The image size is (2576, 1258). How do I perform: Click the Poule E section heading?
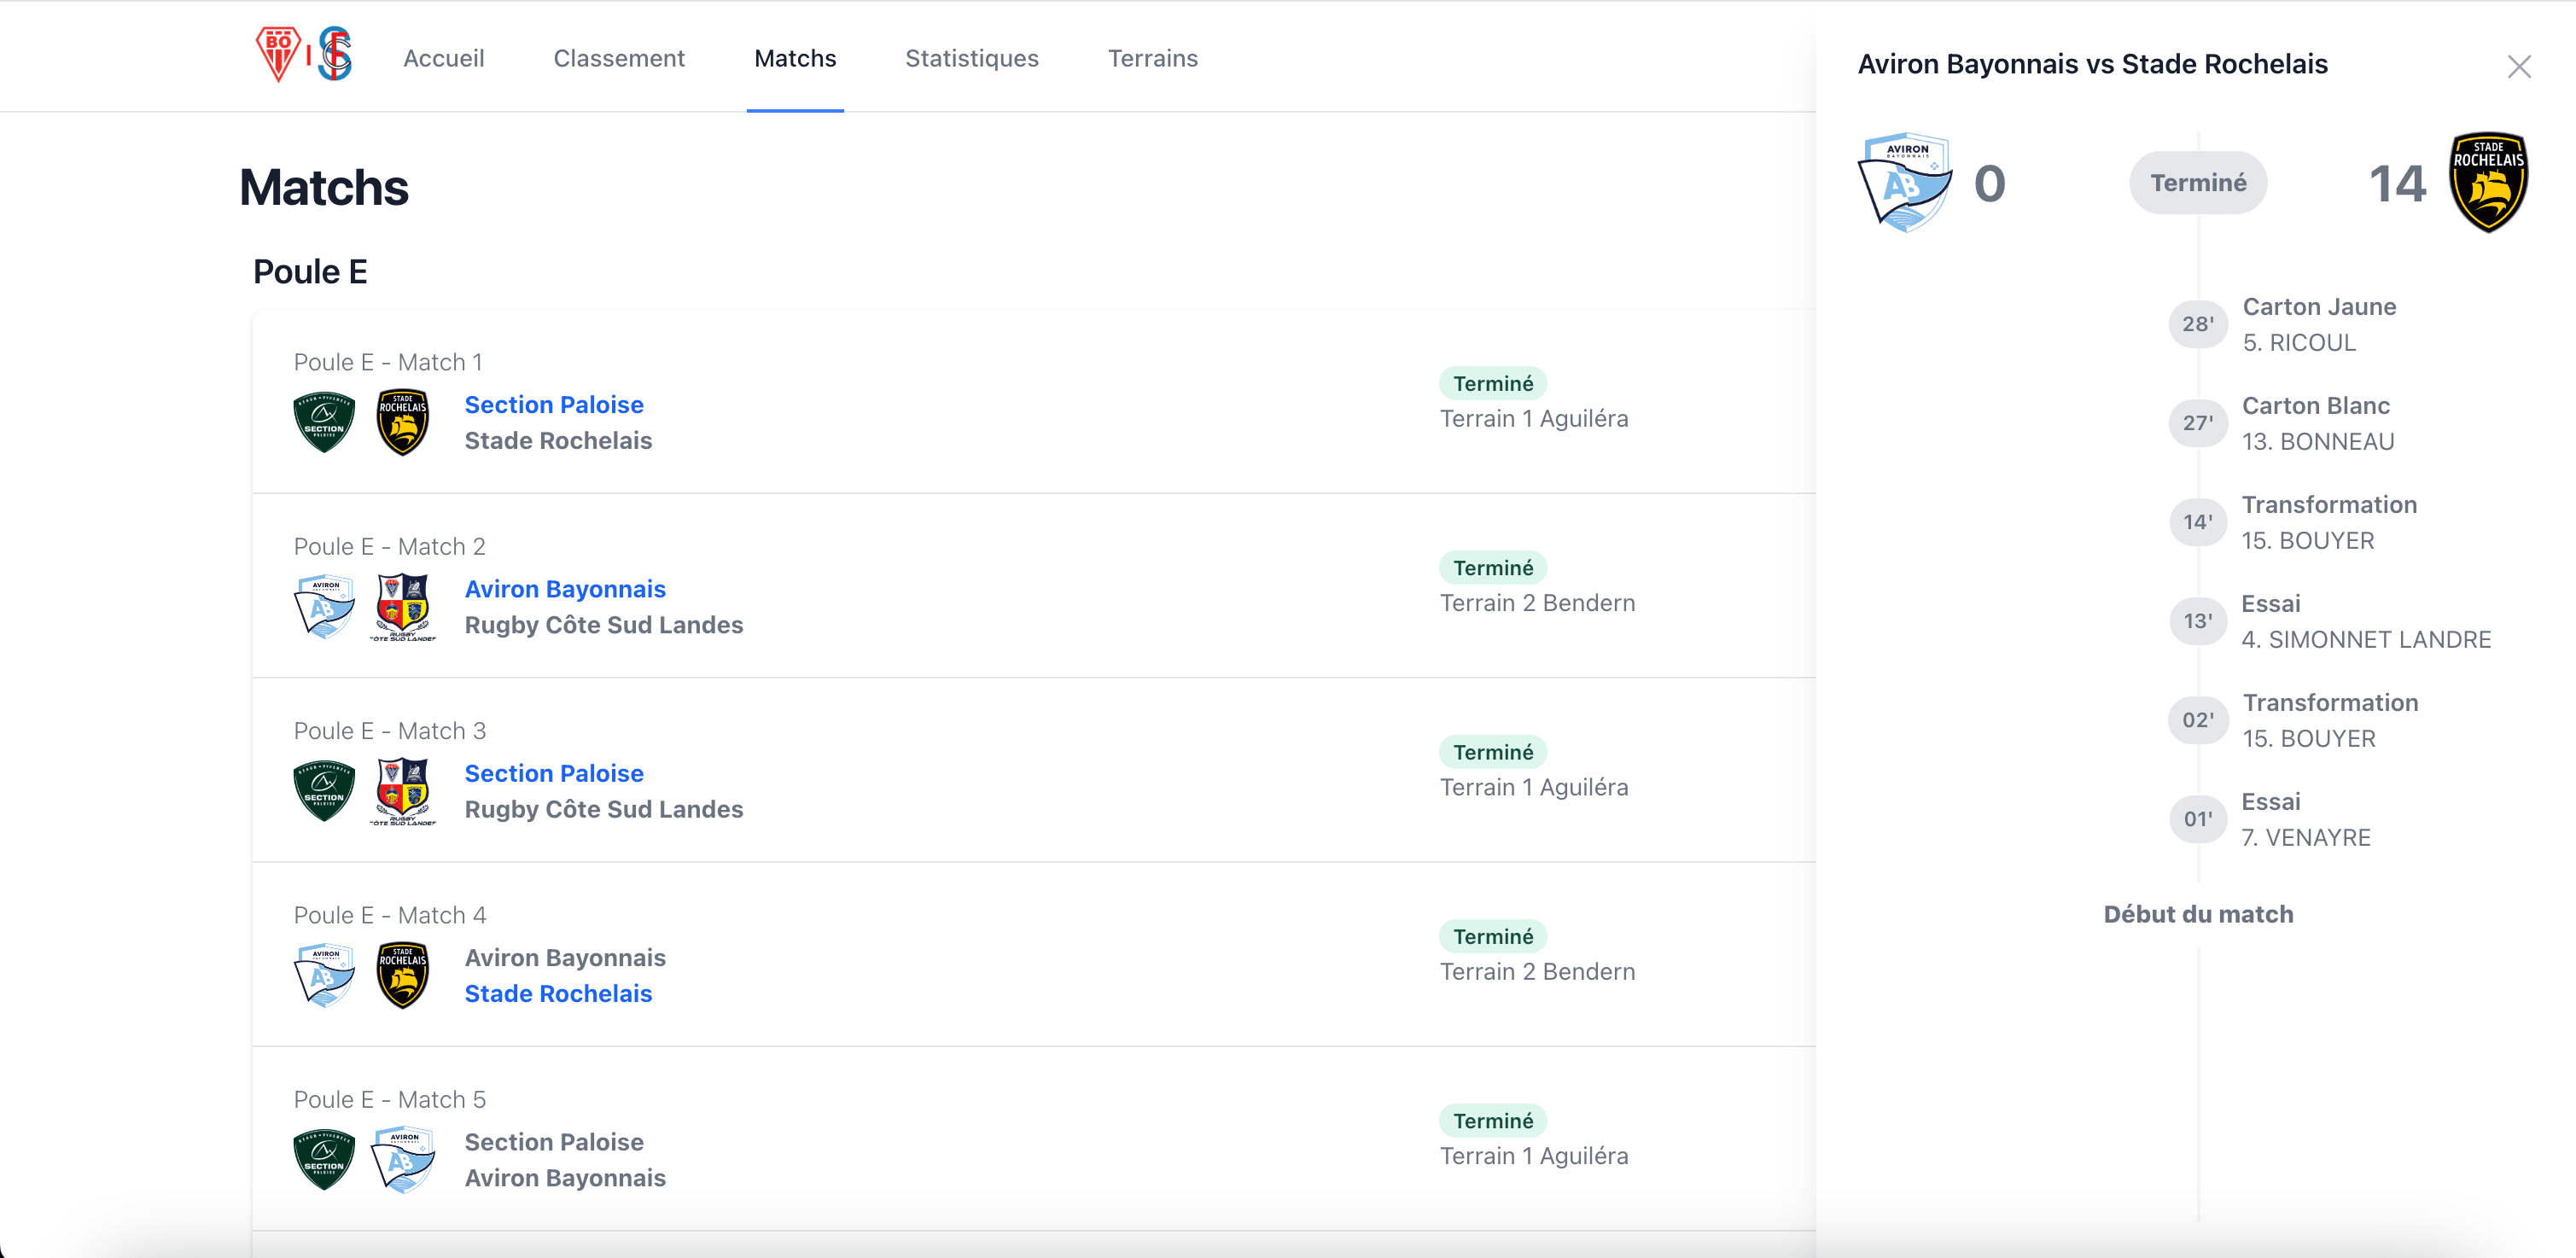310,272
